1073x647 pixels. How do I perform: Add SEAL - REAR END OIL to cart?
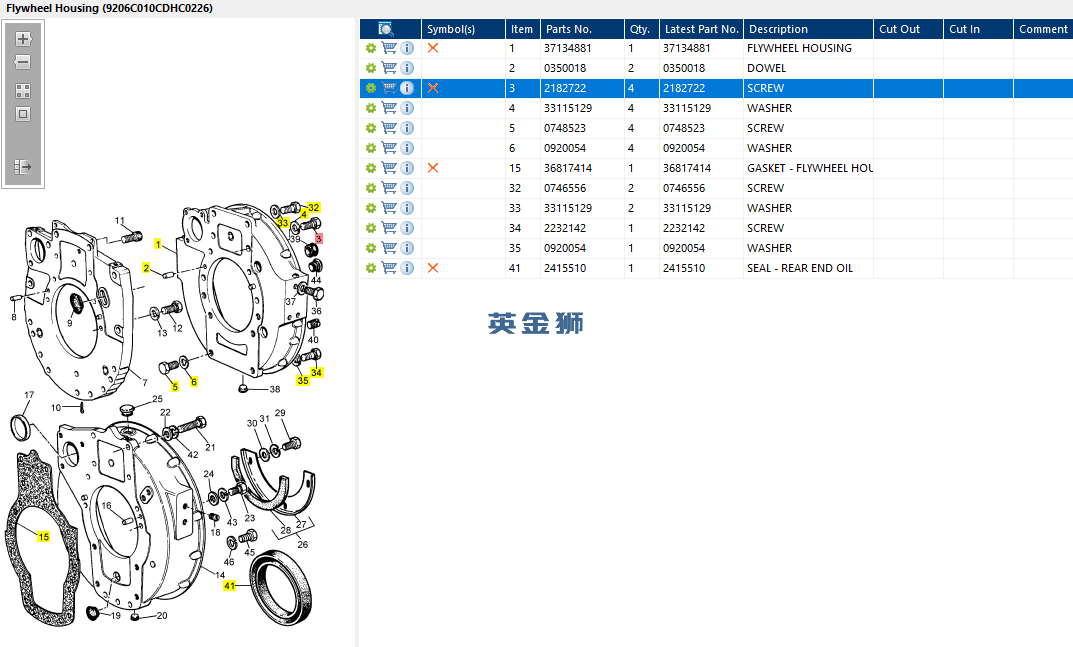(x=389, y=268)
